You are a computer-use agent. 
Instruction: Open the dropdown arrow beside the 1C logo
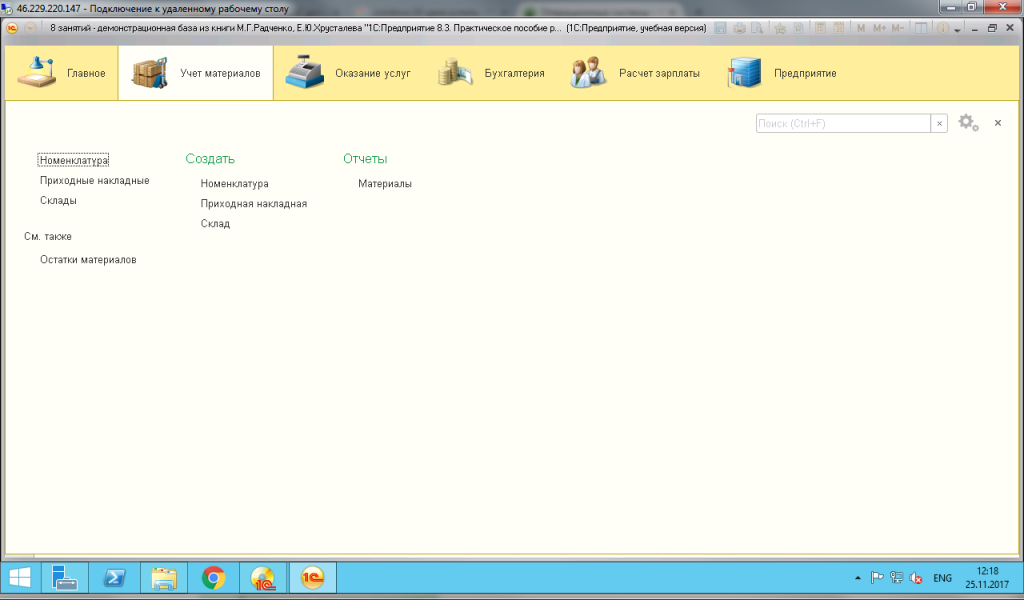(x=30, y=28)
